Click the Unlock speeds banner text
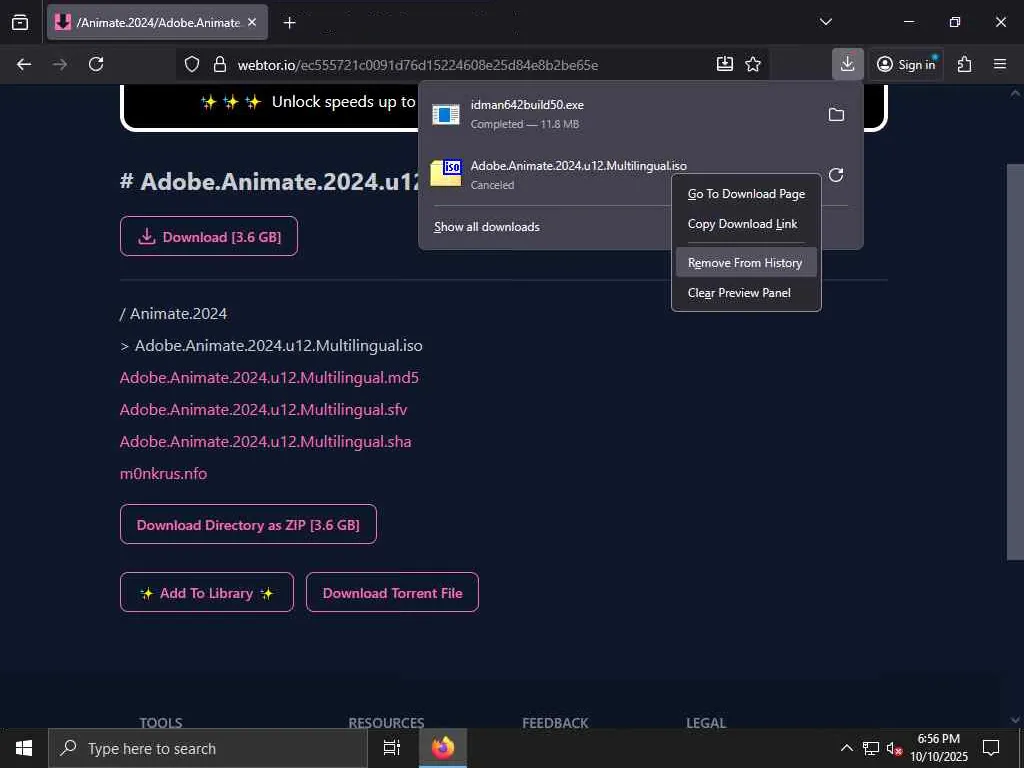Viewport: 1024px width, 768px height. pyautogui.click(x=344, y=102)
